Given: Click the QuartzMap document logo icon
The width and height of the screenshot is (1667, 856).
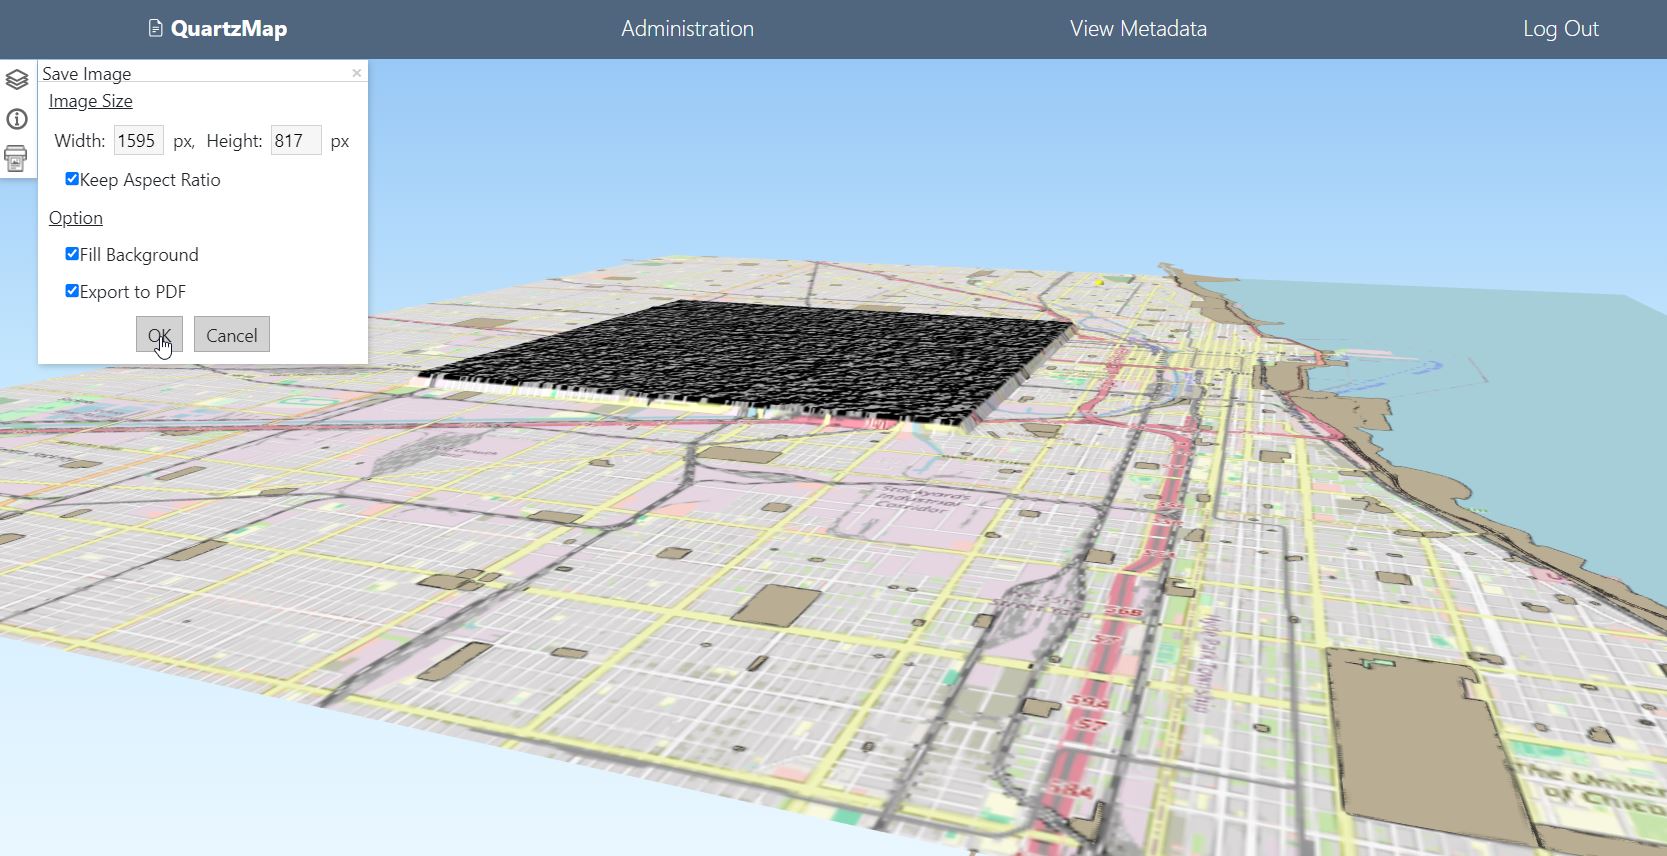Looking at the screenshot, I should pyautogui.click(x=155, y=28).
